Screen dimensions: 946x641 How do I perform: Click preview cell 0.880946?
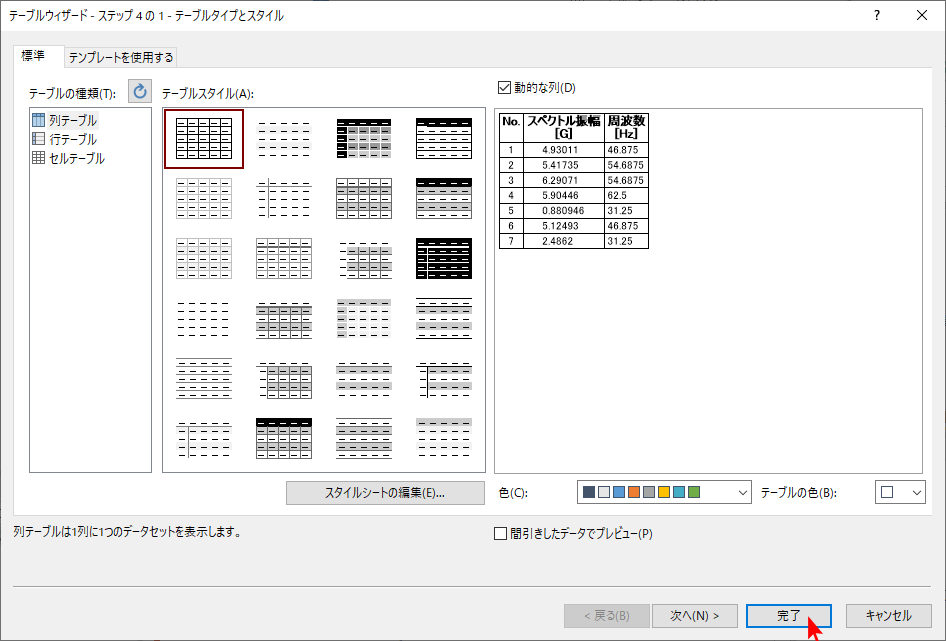[563, 211]
